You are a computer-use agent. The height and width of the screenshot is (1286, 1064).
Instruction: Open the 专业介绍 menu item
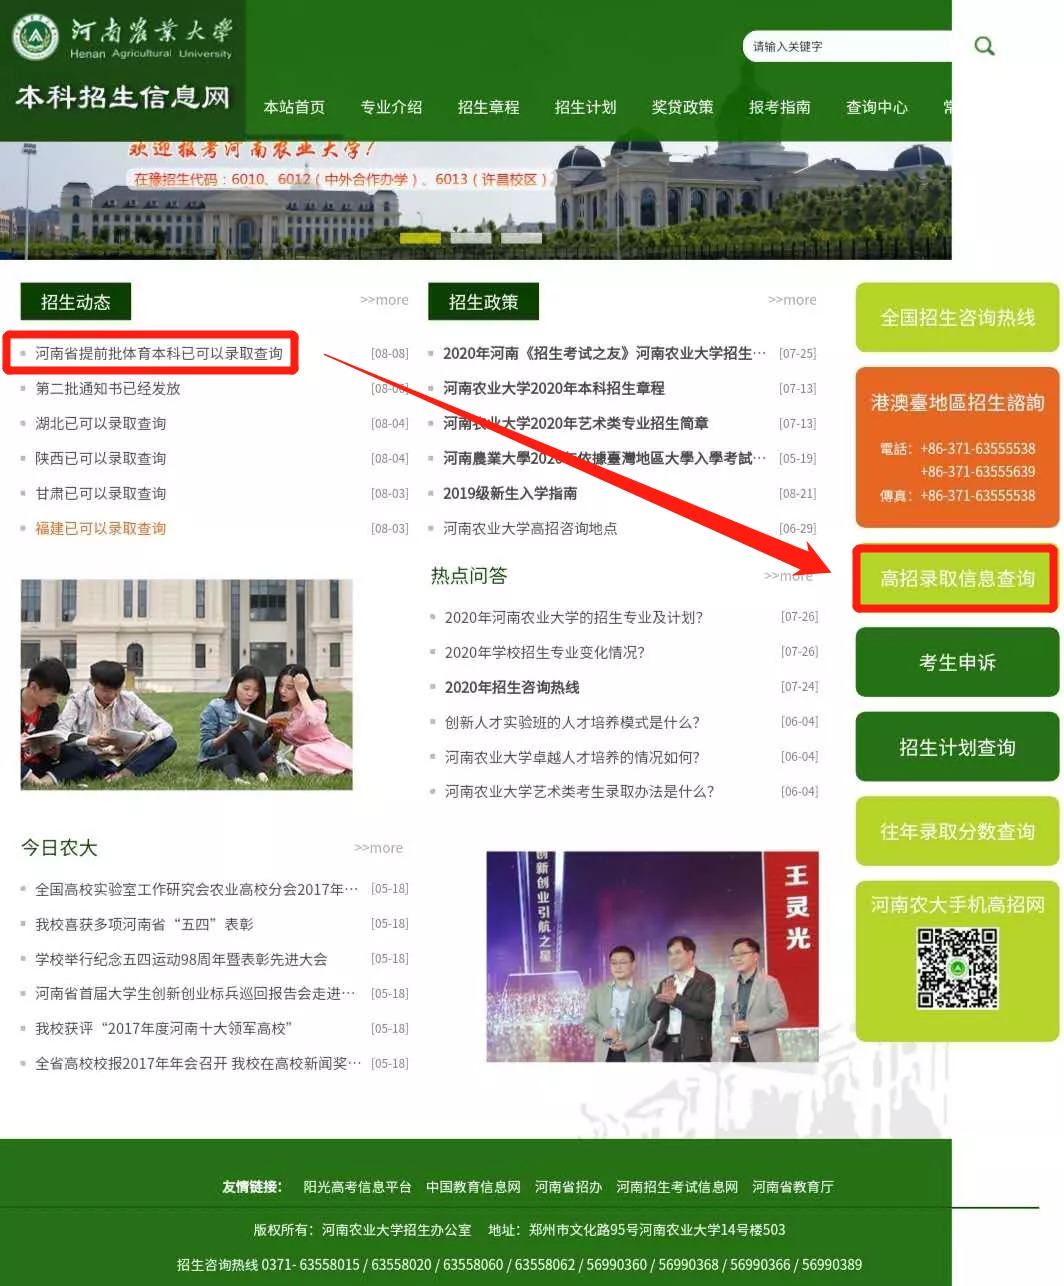(391, 107)
